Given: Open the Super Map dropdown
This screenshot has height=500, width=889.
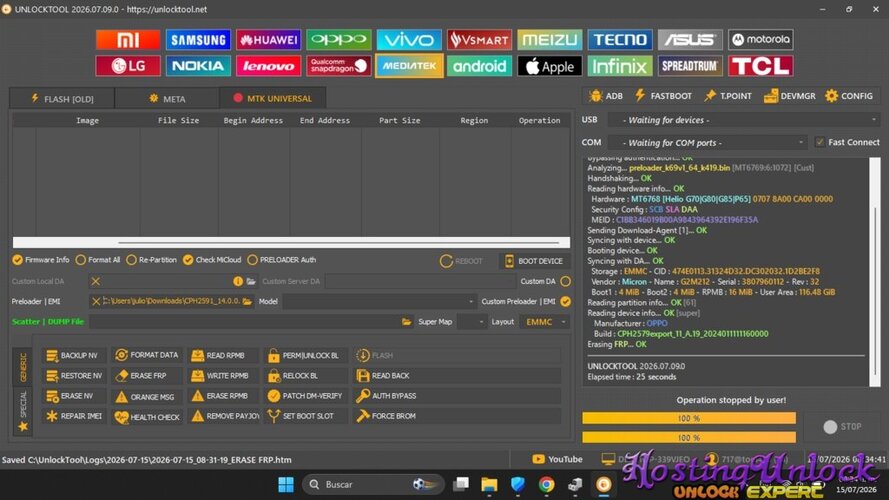Looking at the screenshot, I should (x=472, y=321).
